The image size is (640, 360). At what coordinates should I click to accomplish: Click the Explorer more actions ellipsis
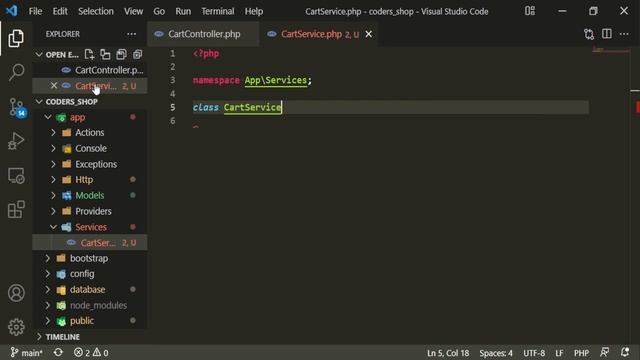[131, 34]
